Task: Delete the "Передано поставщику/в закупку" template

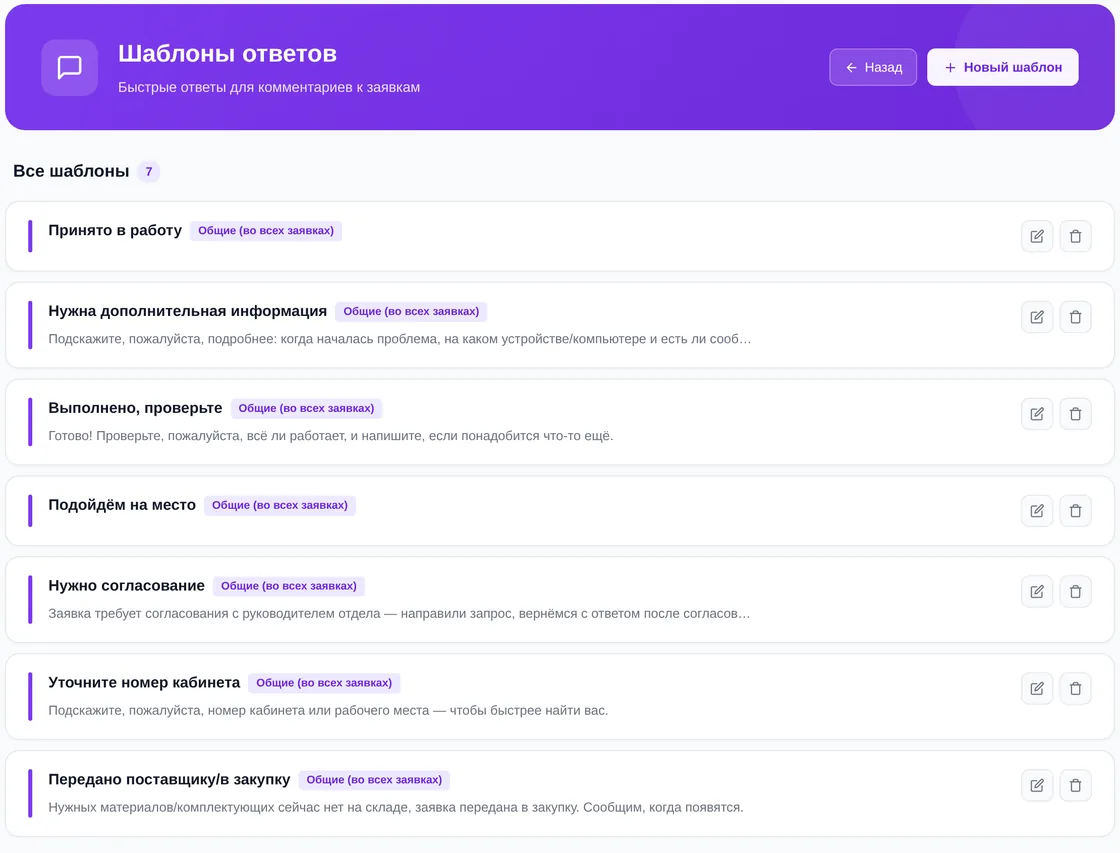Action: pyautogui.click(x=1075, y=786)
